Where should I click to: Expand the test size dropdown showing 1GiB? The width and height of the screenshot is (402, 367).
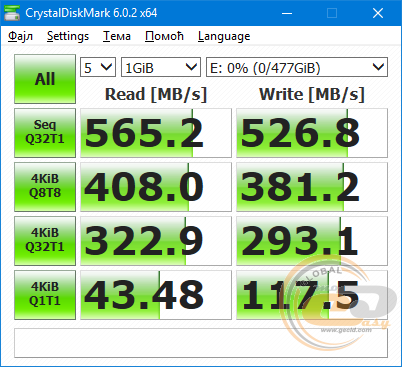point(161,67)
